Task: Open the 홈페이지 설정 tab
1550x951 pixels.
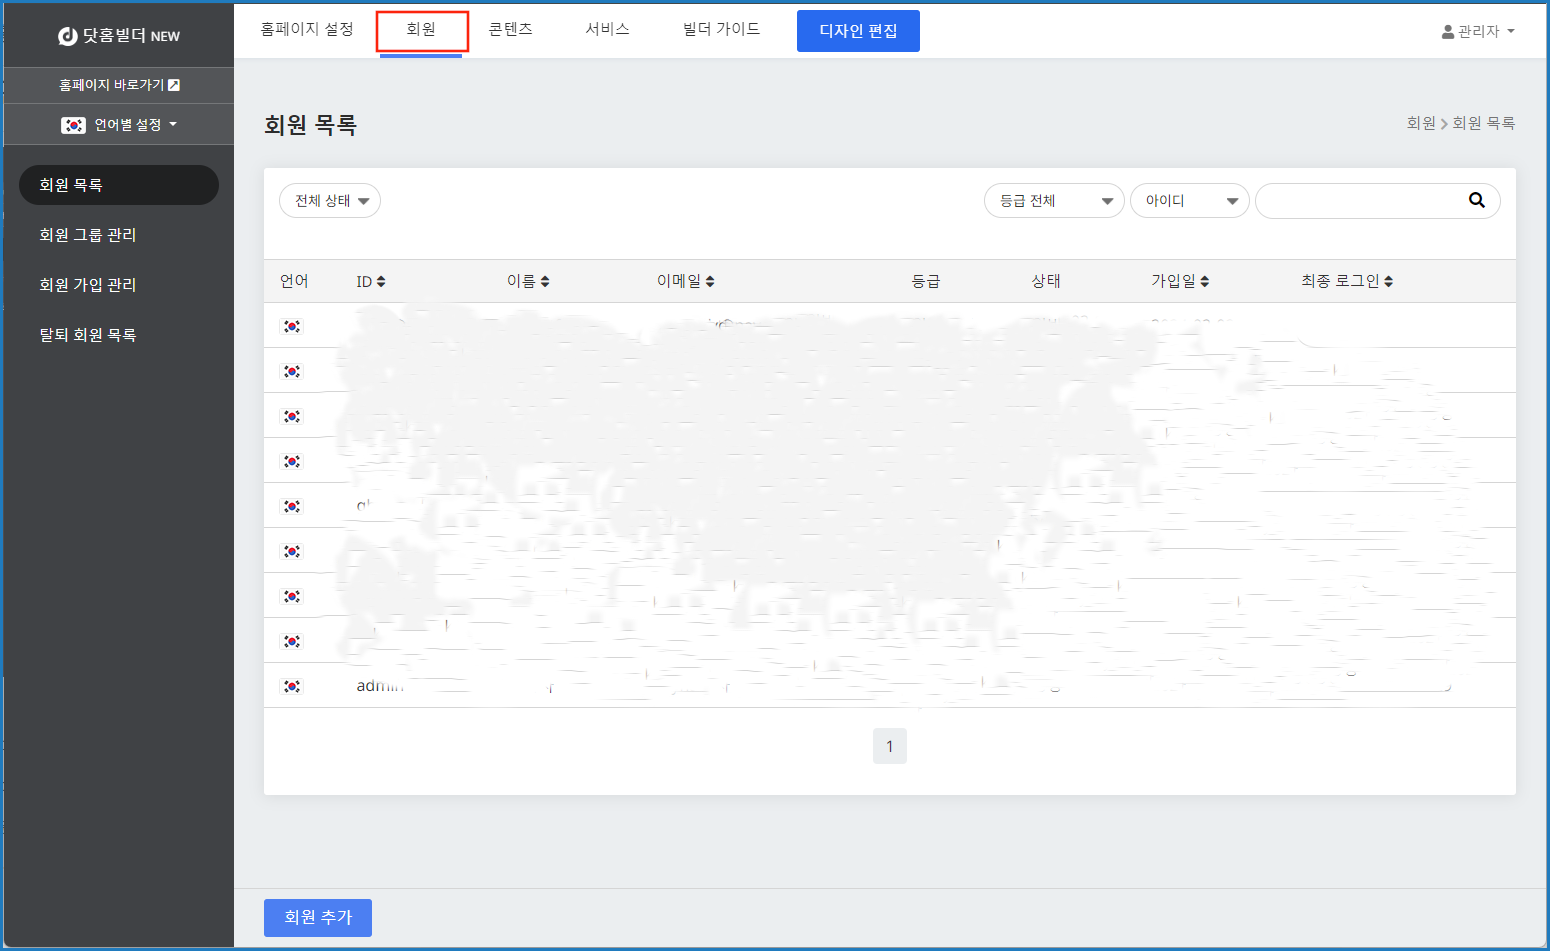Action: tap(307, 30)
